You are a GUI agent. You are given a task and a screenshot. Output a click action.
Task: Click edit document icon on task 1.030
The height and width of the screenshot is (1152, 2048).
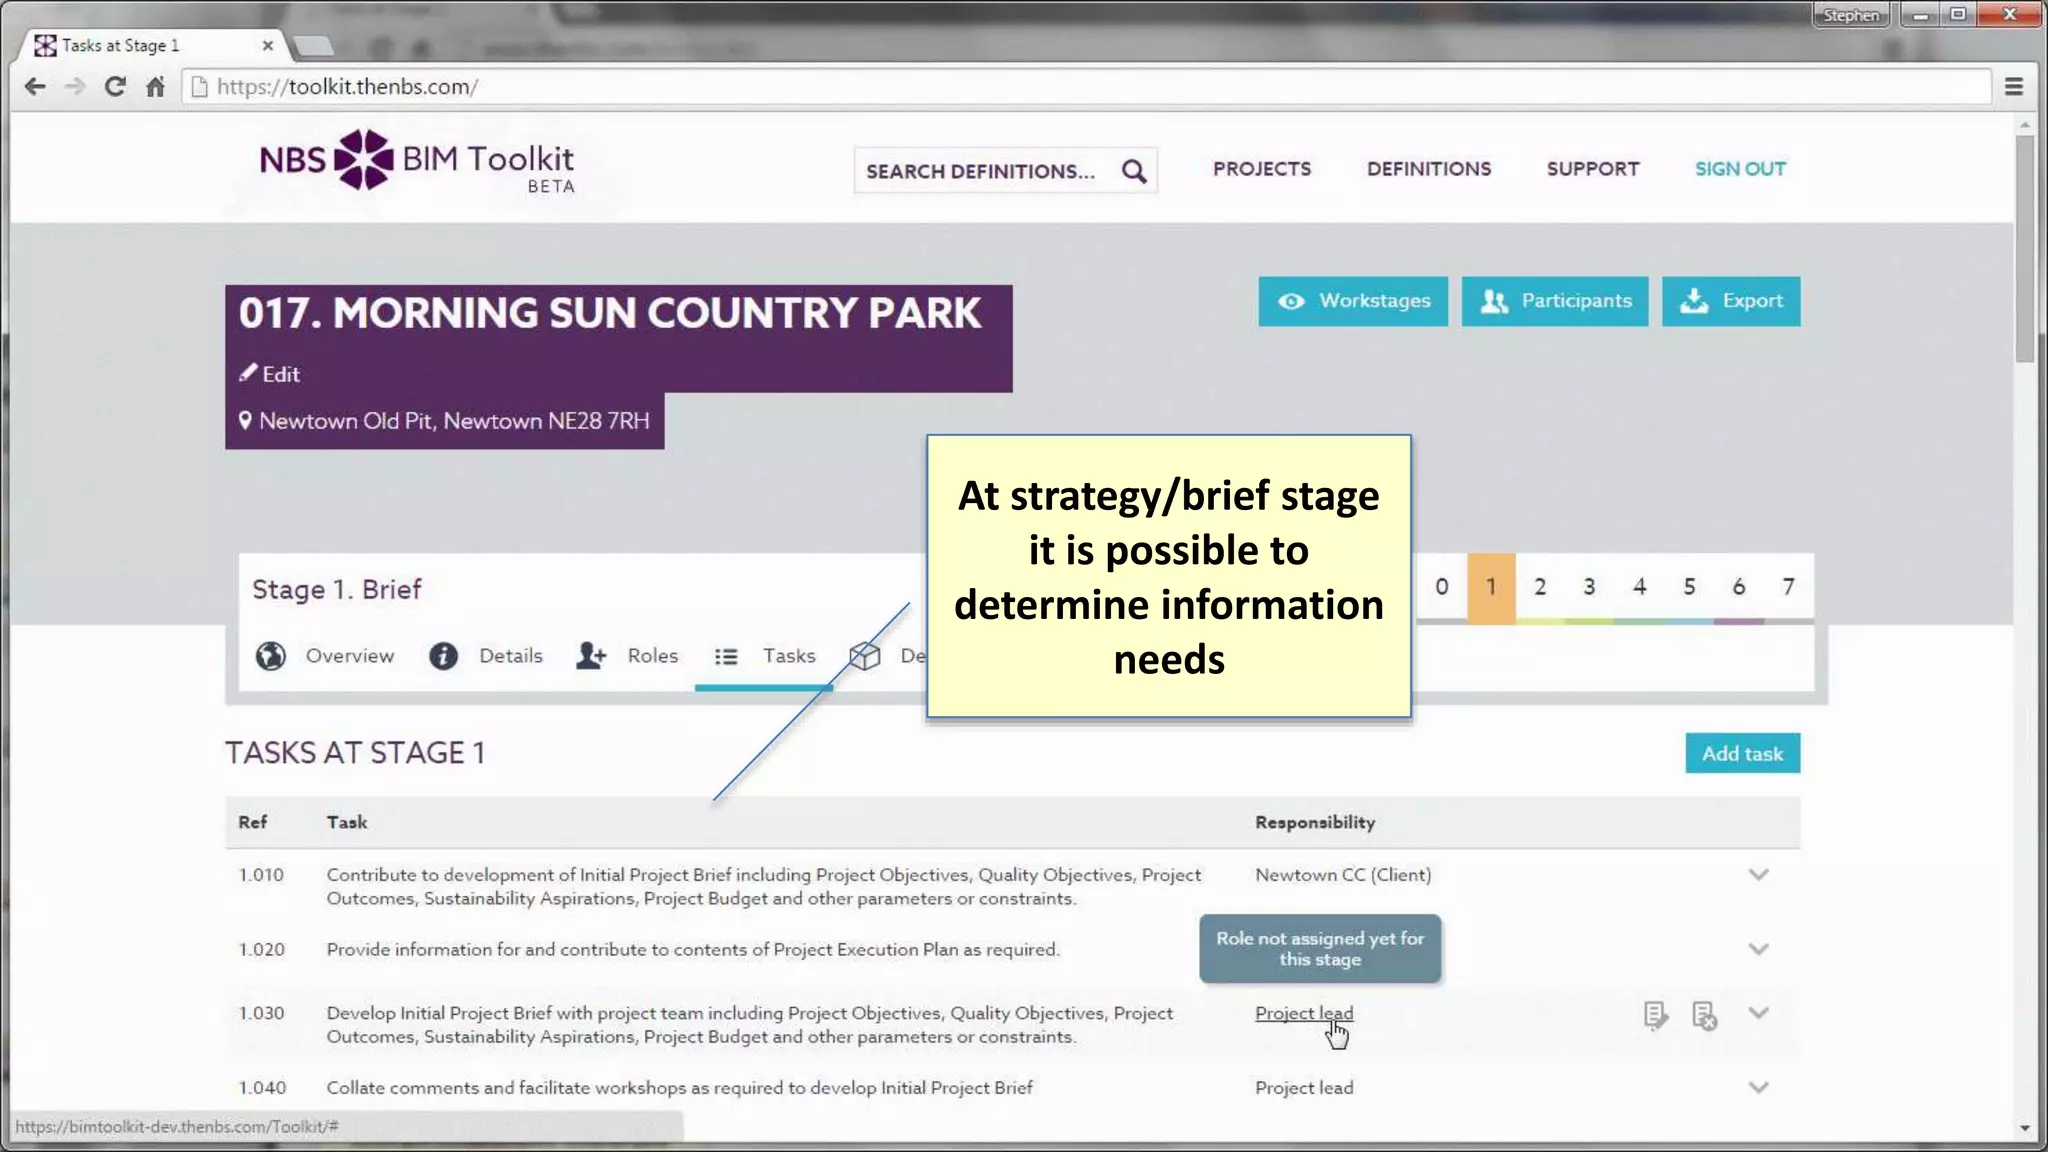pos(1655,1015)
